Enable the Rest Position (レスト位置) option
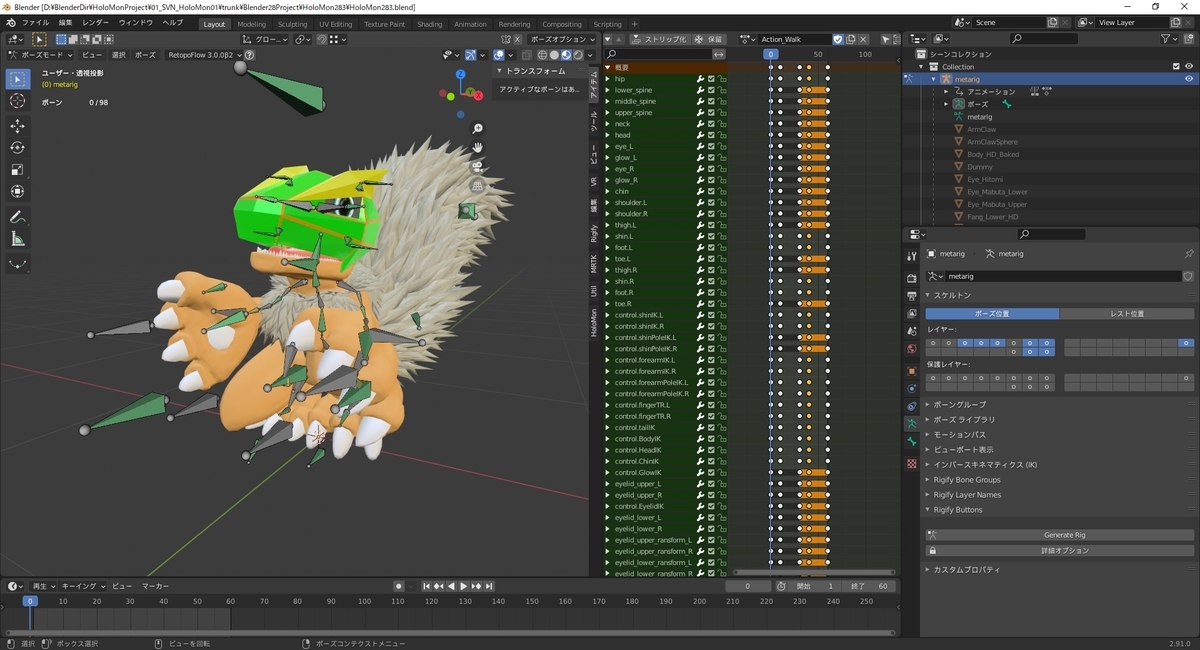This screenshot has height=650, width=1200. [x=1127, y=314]
